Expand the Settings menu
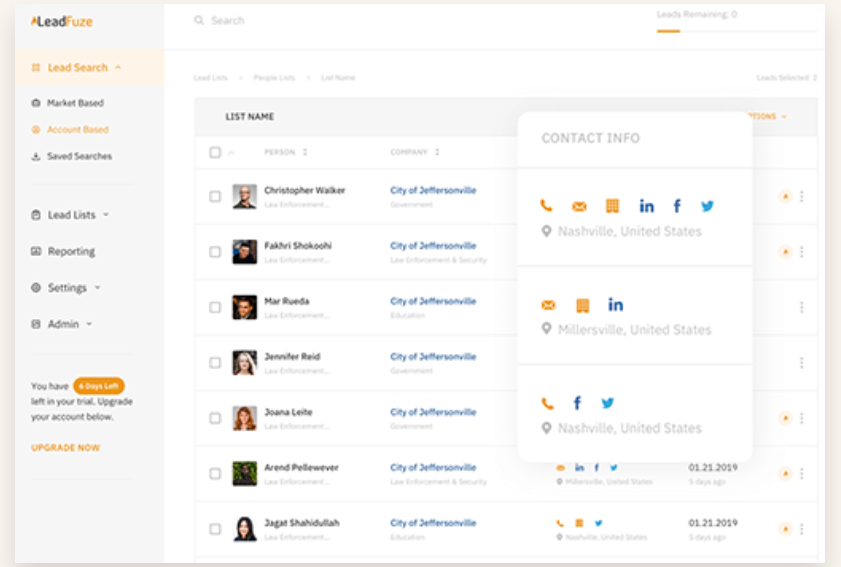 pos(67,288)
